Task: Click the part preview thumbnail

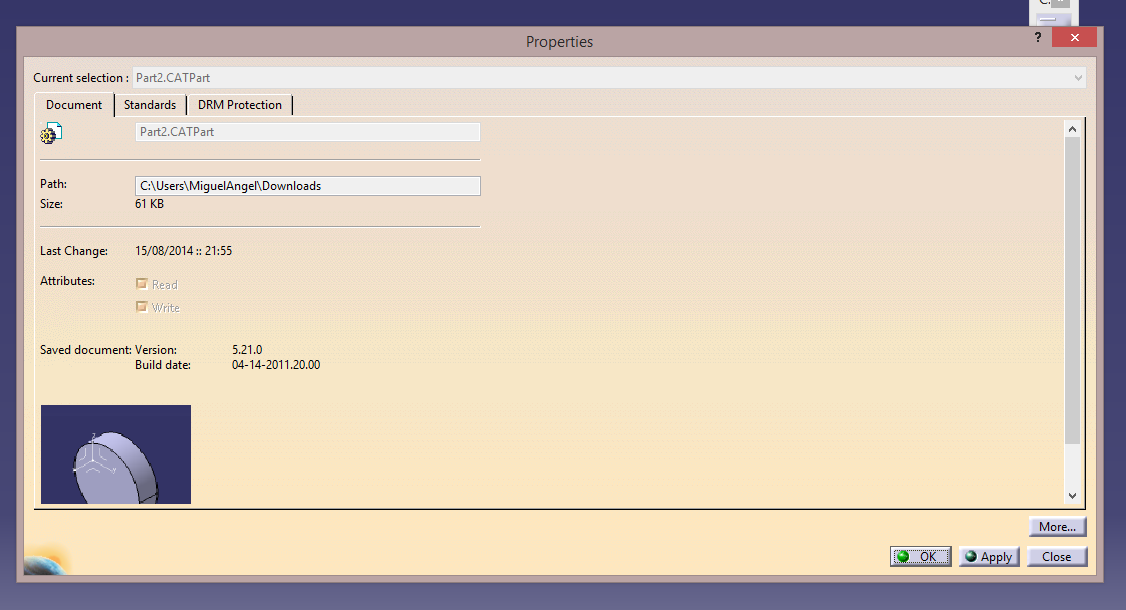Action: (116, 454)
